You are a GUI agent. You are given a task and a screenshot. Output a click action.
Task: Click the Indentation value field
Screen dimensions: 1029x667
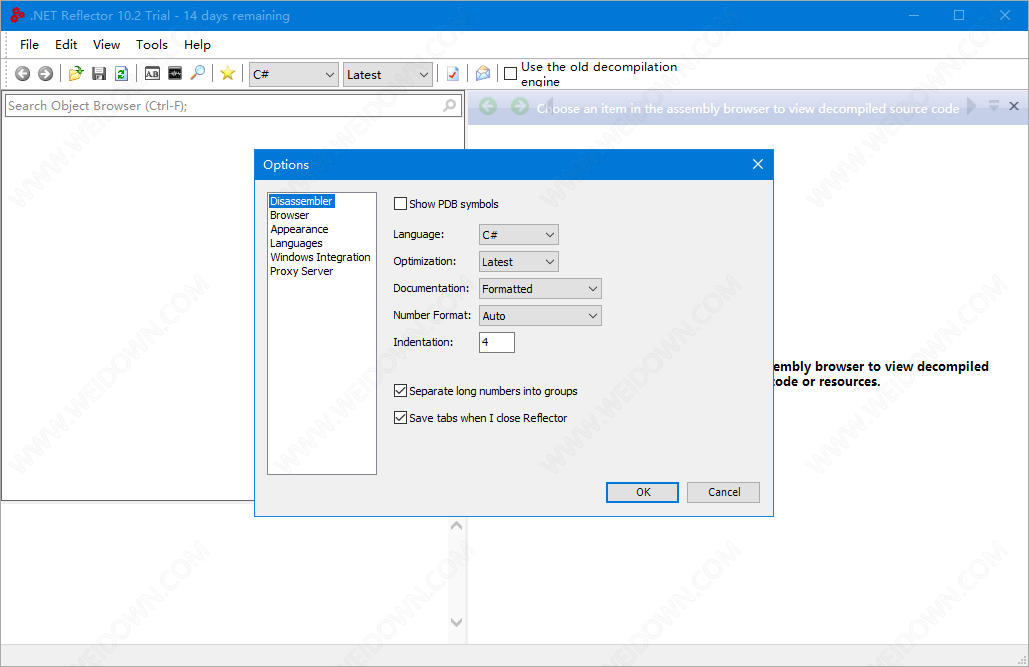497,342
